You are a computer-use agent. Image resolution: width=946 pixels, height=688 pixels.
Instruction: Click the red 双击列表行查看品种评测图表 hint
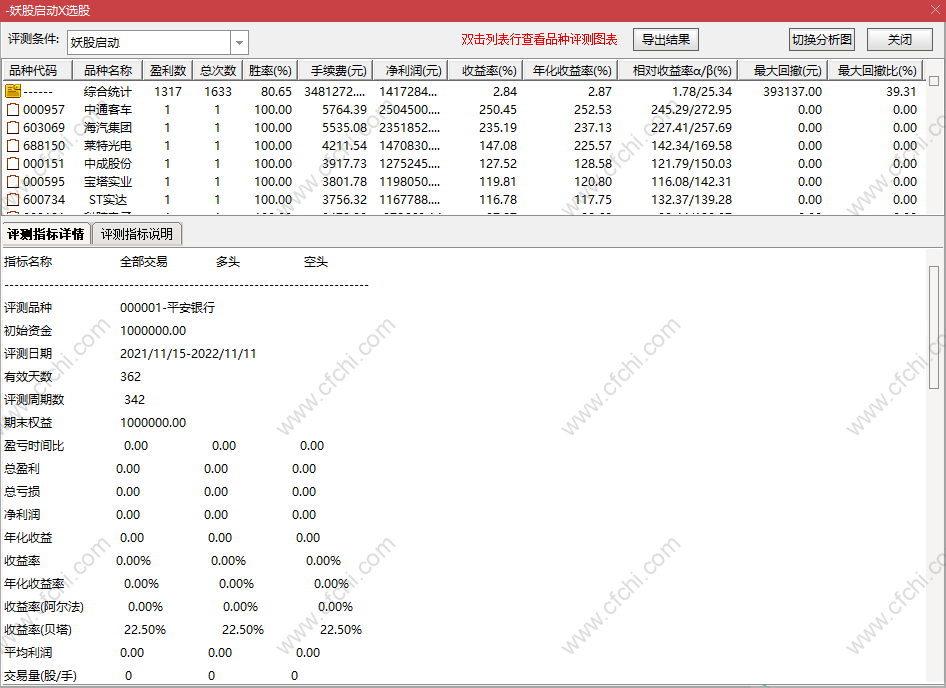pyautogui.click(x=539, y=40)
